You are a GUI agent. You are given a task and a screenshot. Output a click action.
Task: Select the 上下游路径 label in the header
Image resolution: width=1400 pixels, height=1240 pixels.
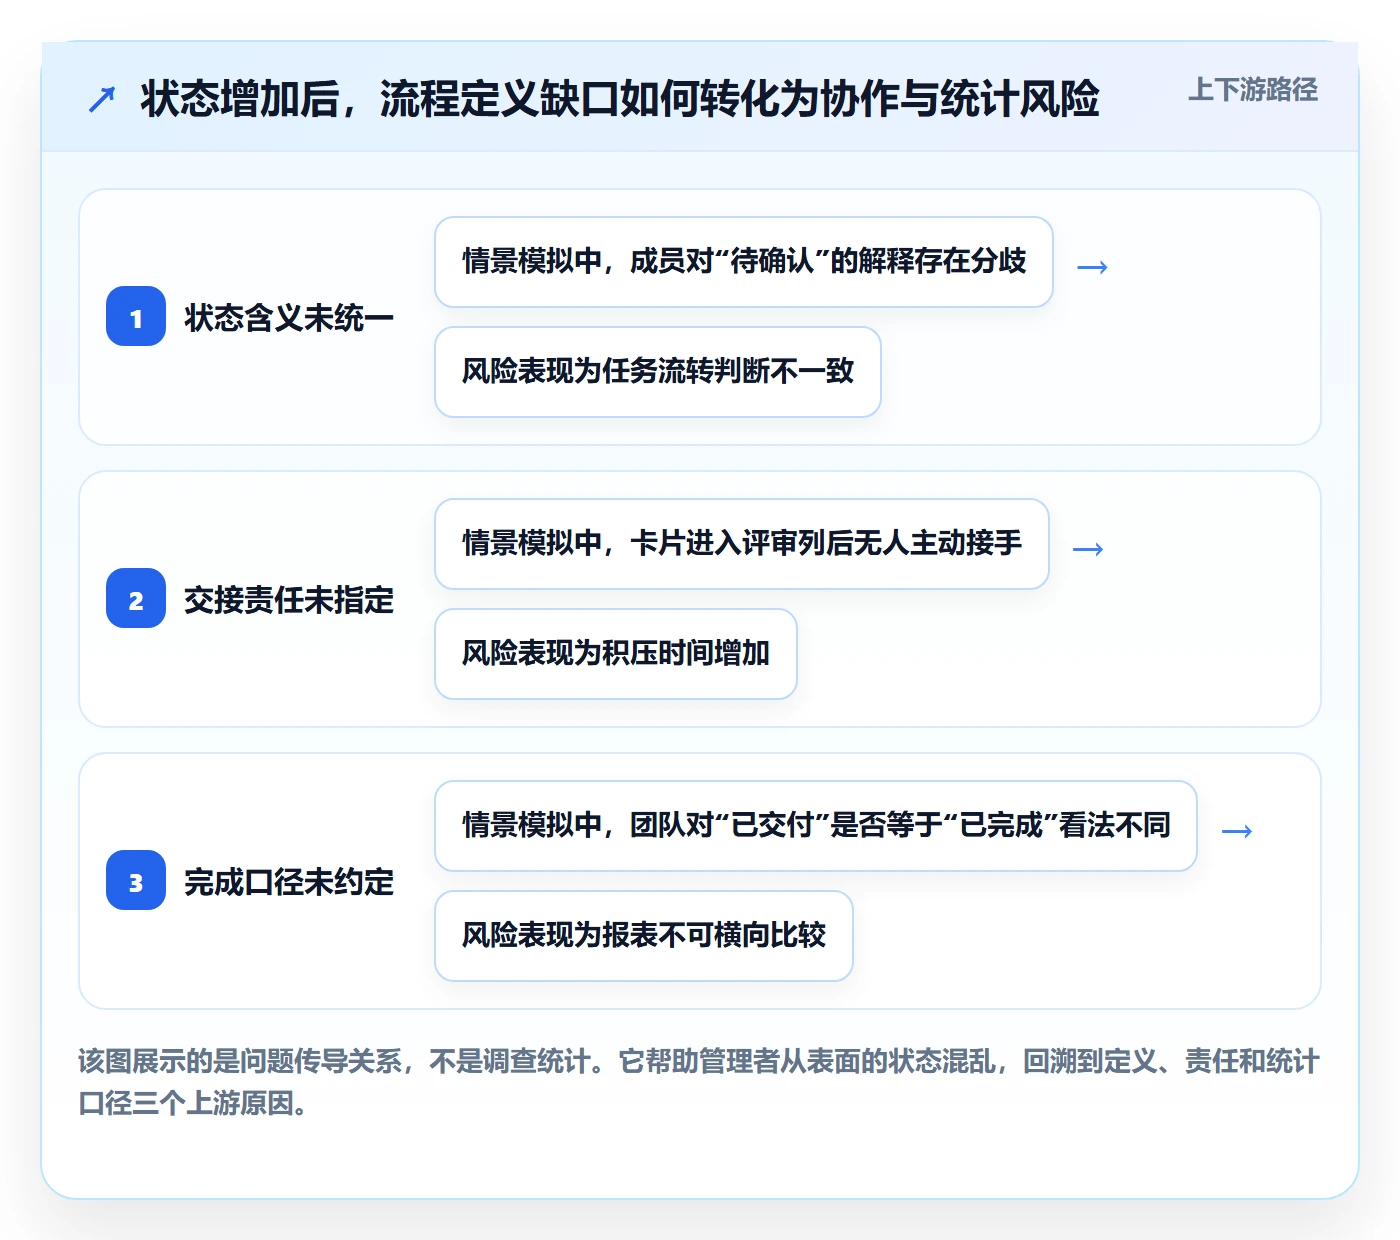[x=1253, y=90]
